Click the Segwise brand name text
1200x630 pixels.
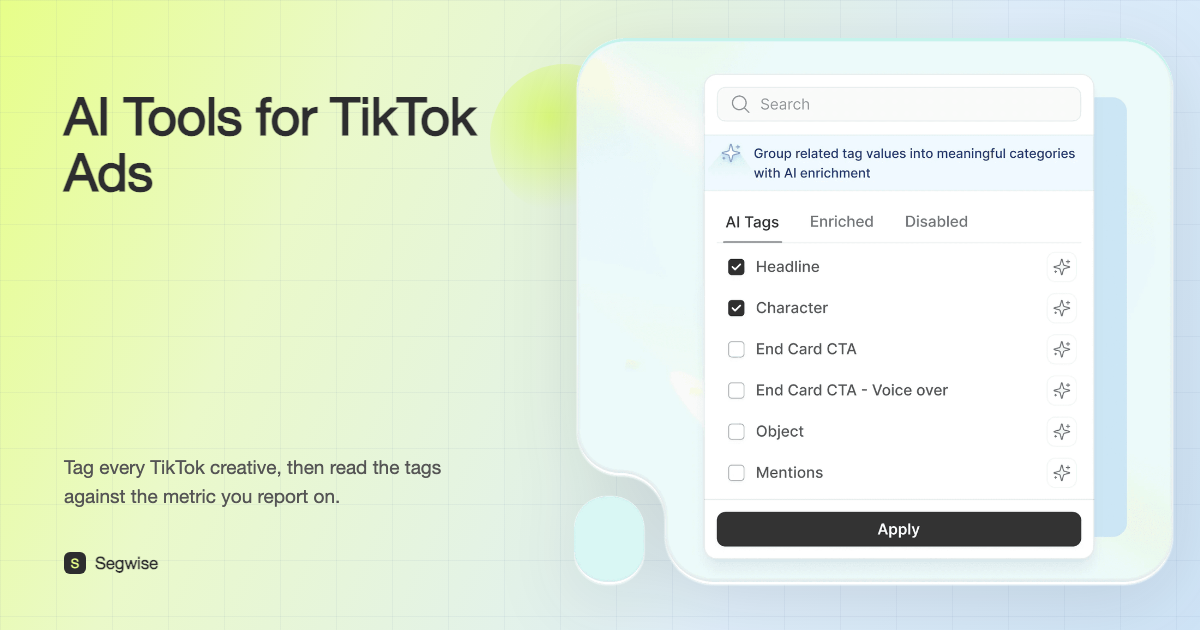pos(126,563)
